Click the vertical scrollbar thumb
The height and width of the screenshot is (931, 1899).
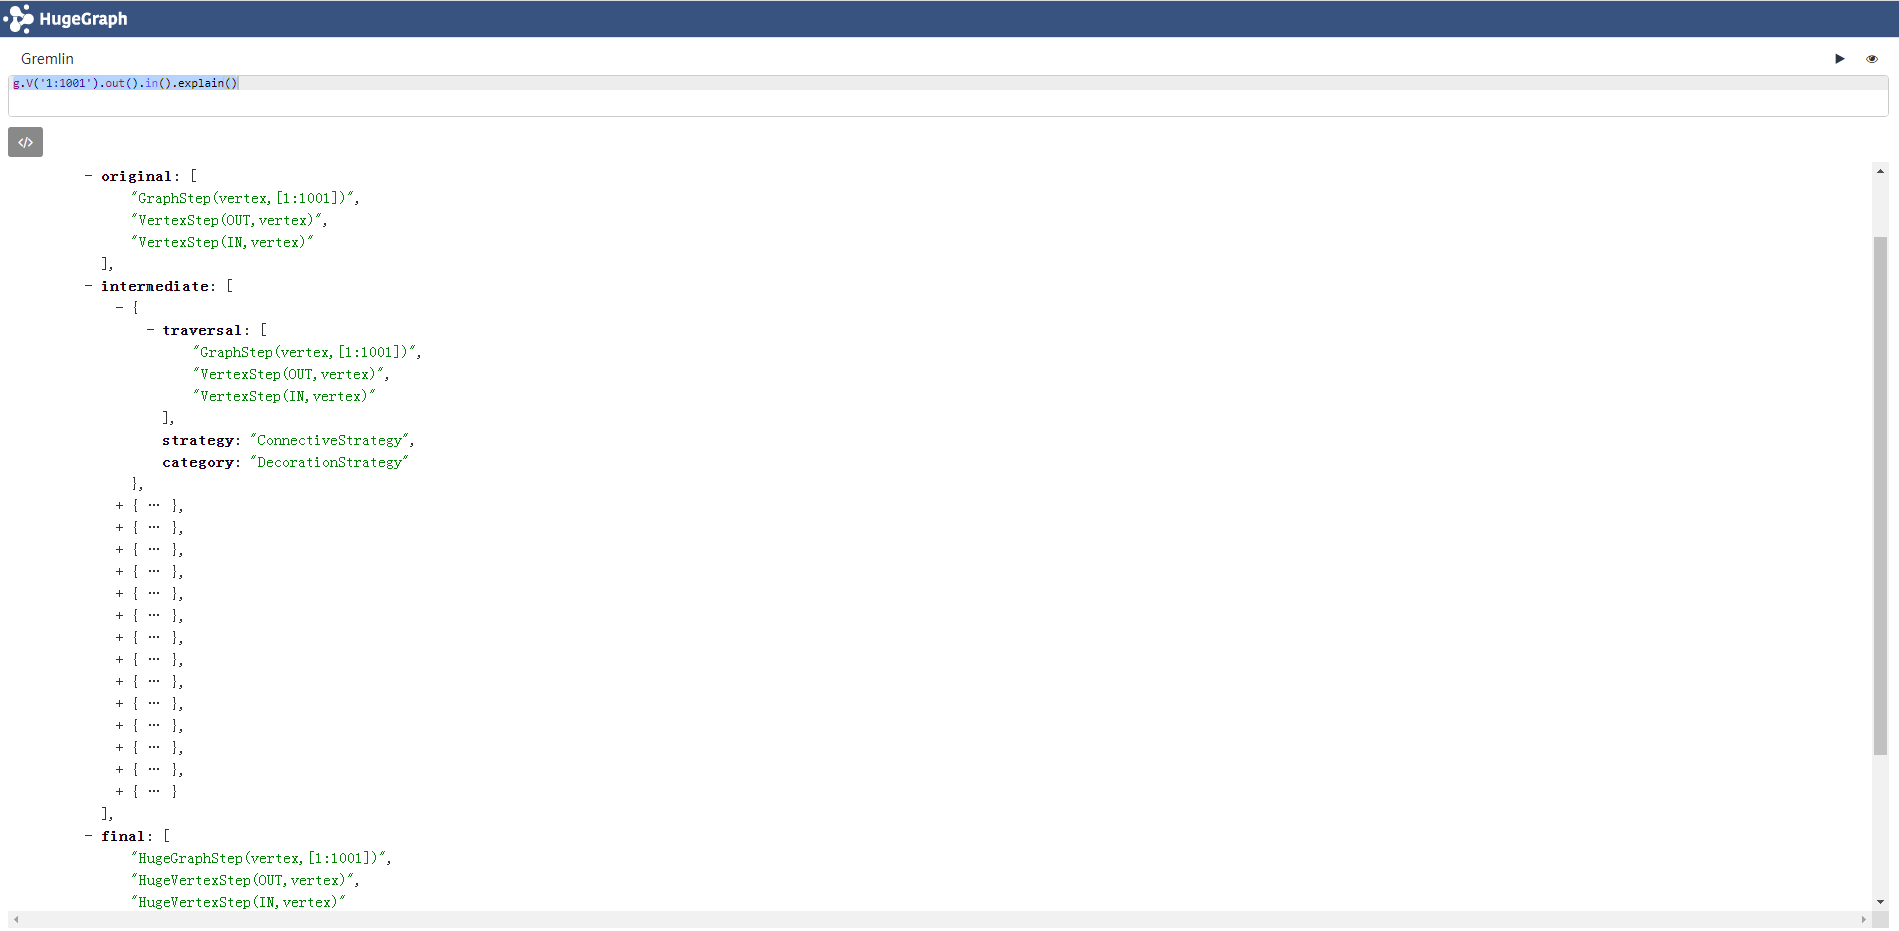(x=1880, y=495)
